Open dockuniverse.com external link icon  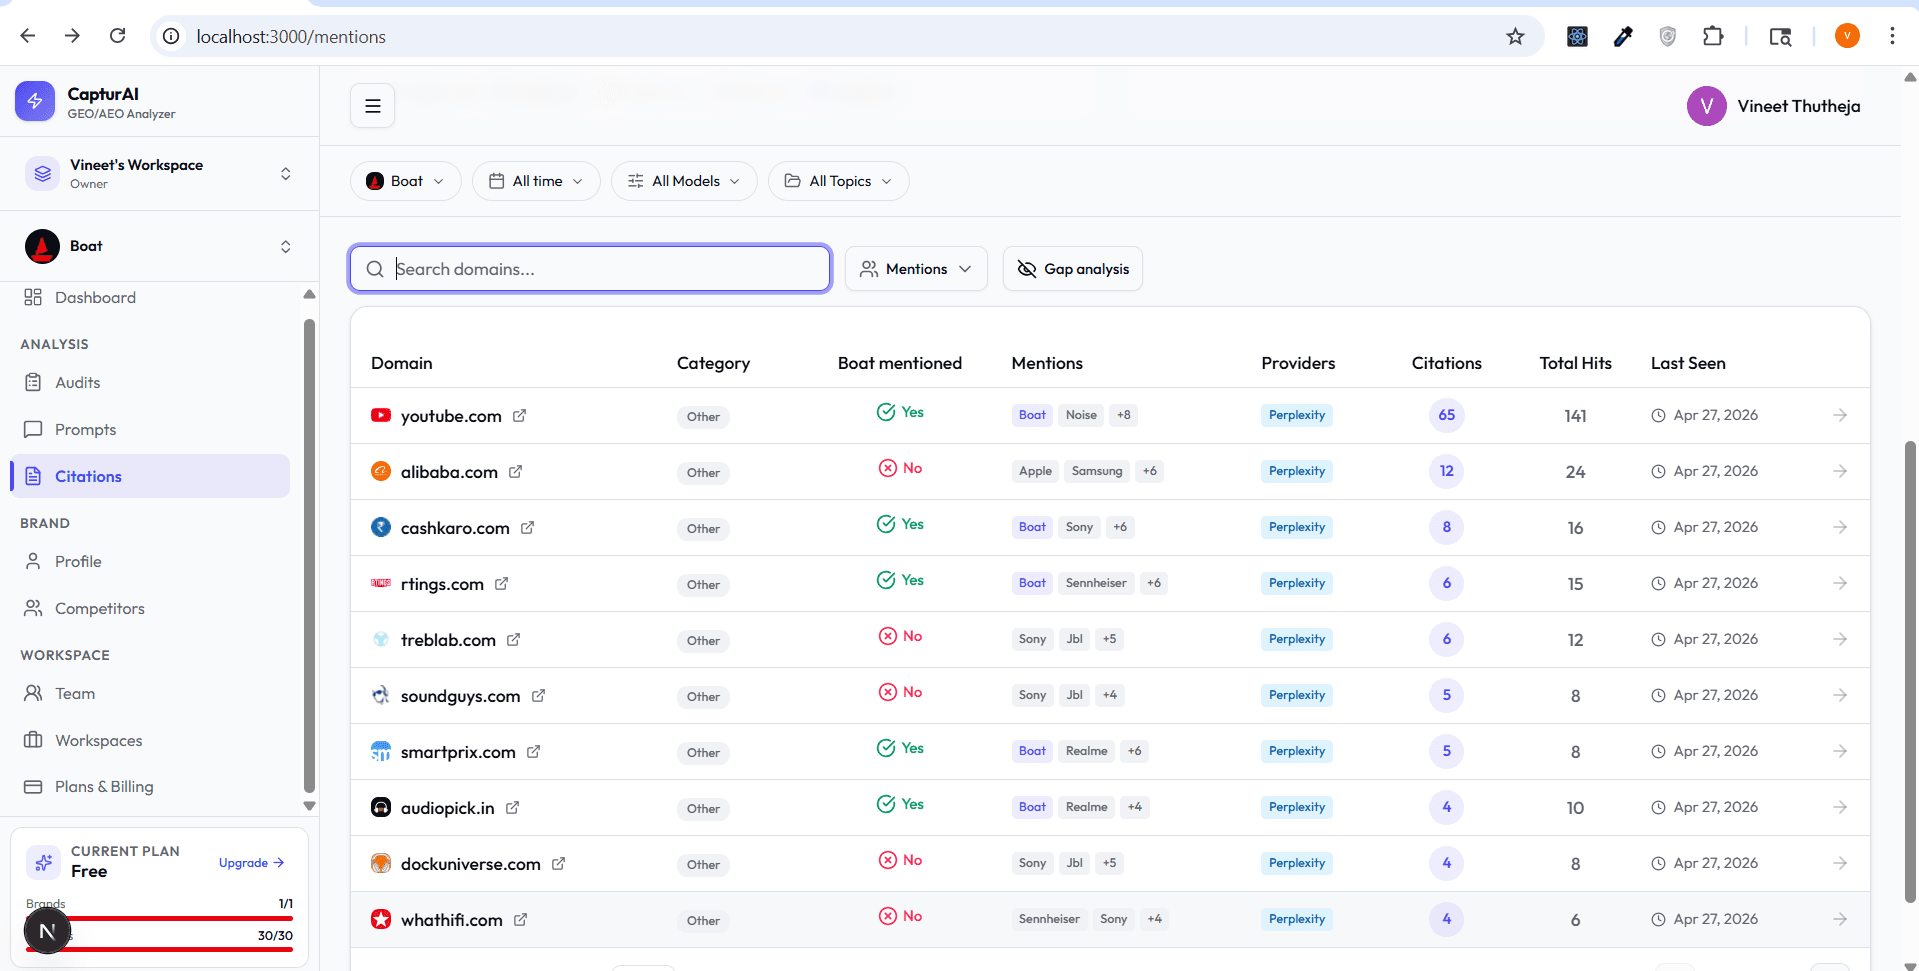(x=558, y=864)
